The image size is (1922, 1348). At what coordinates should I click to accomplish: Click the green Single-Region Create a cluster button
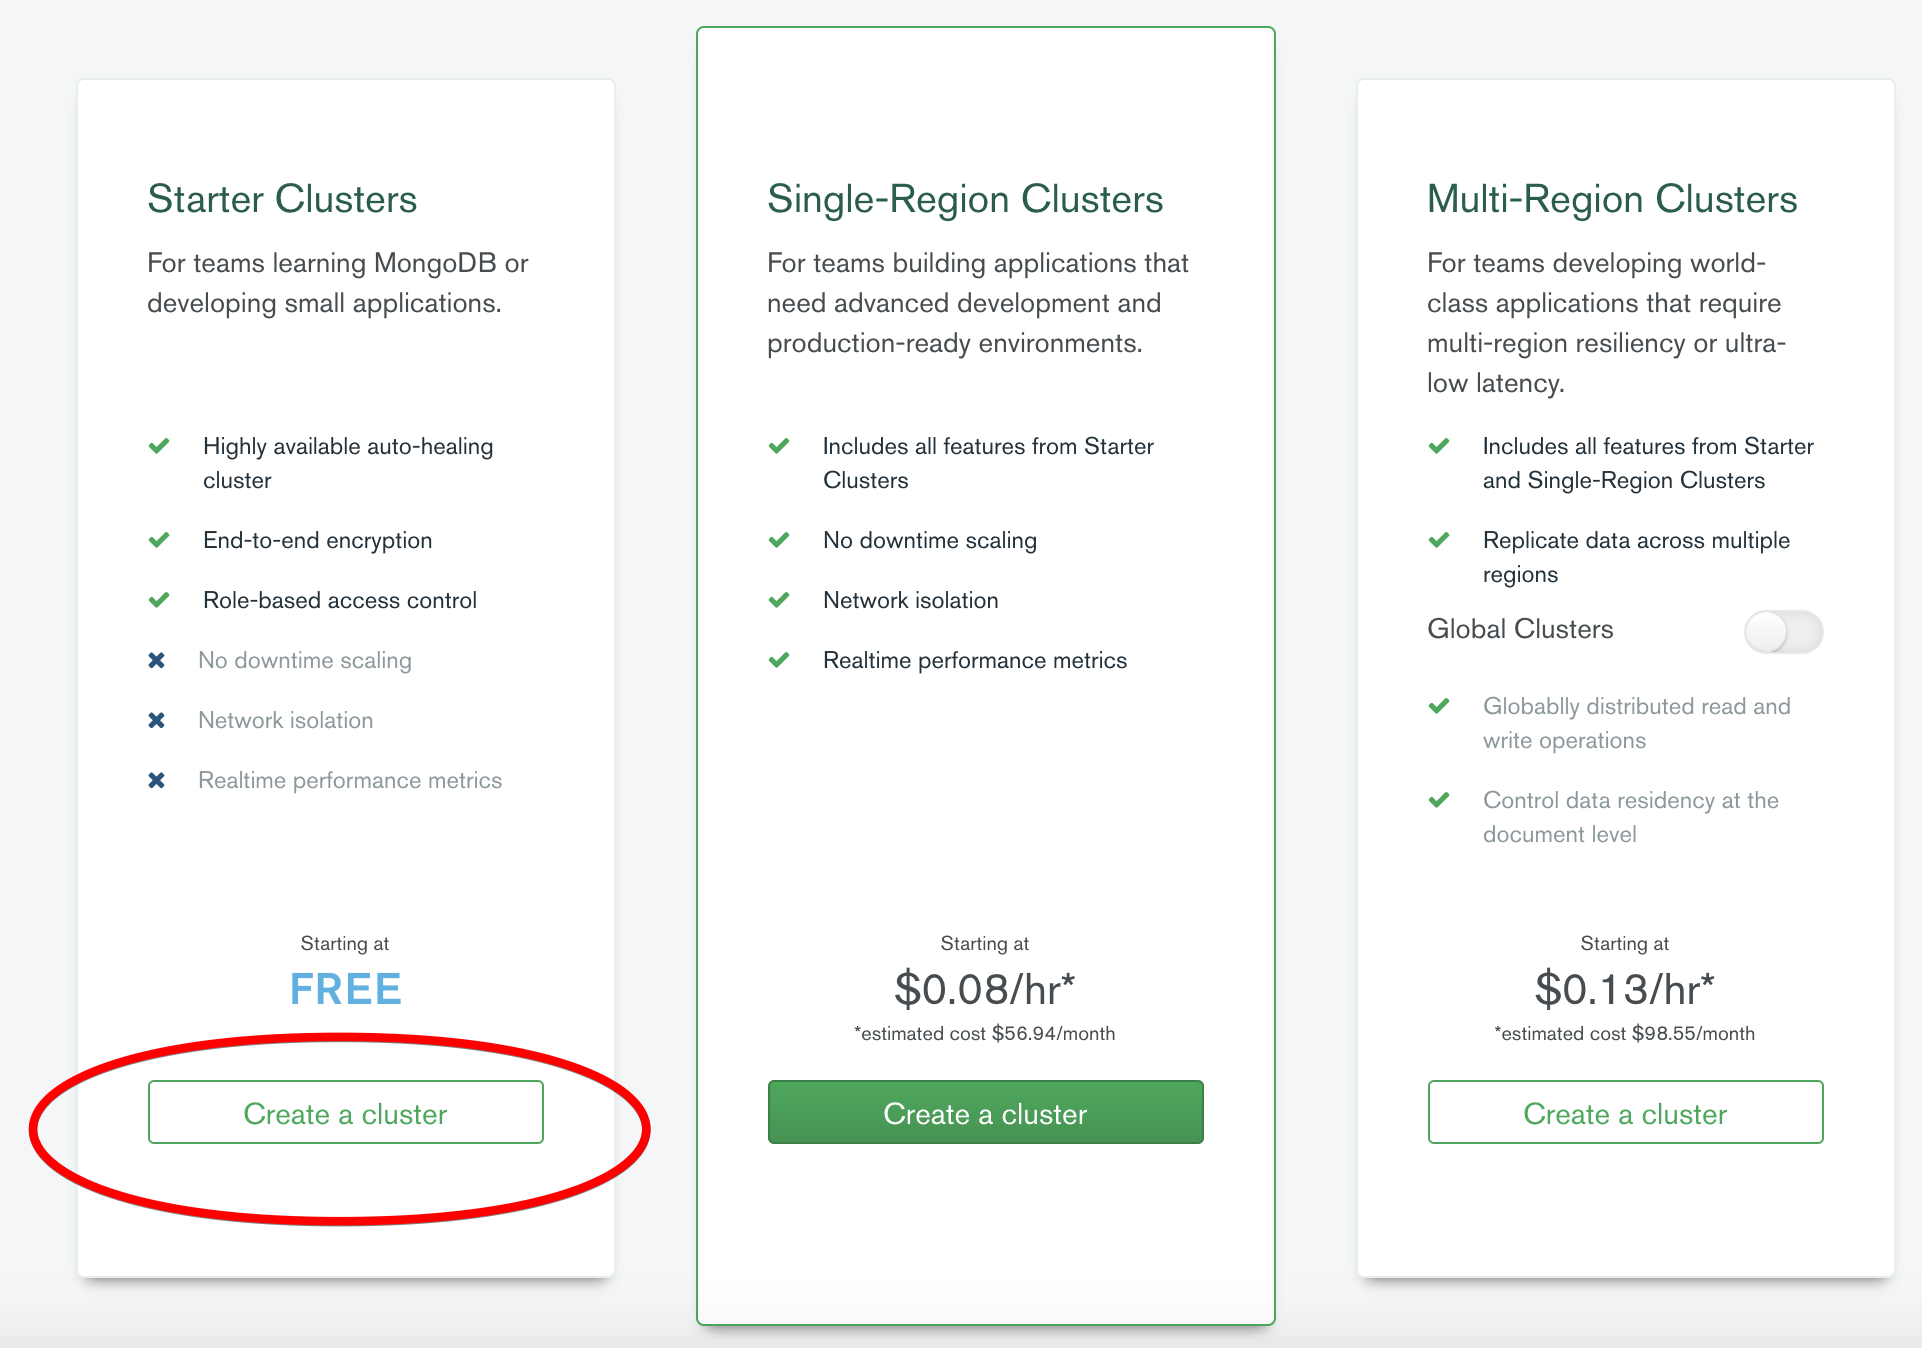pos(985,1112)
